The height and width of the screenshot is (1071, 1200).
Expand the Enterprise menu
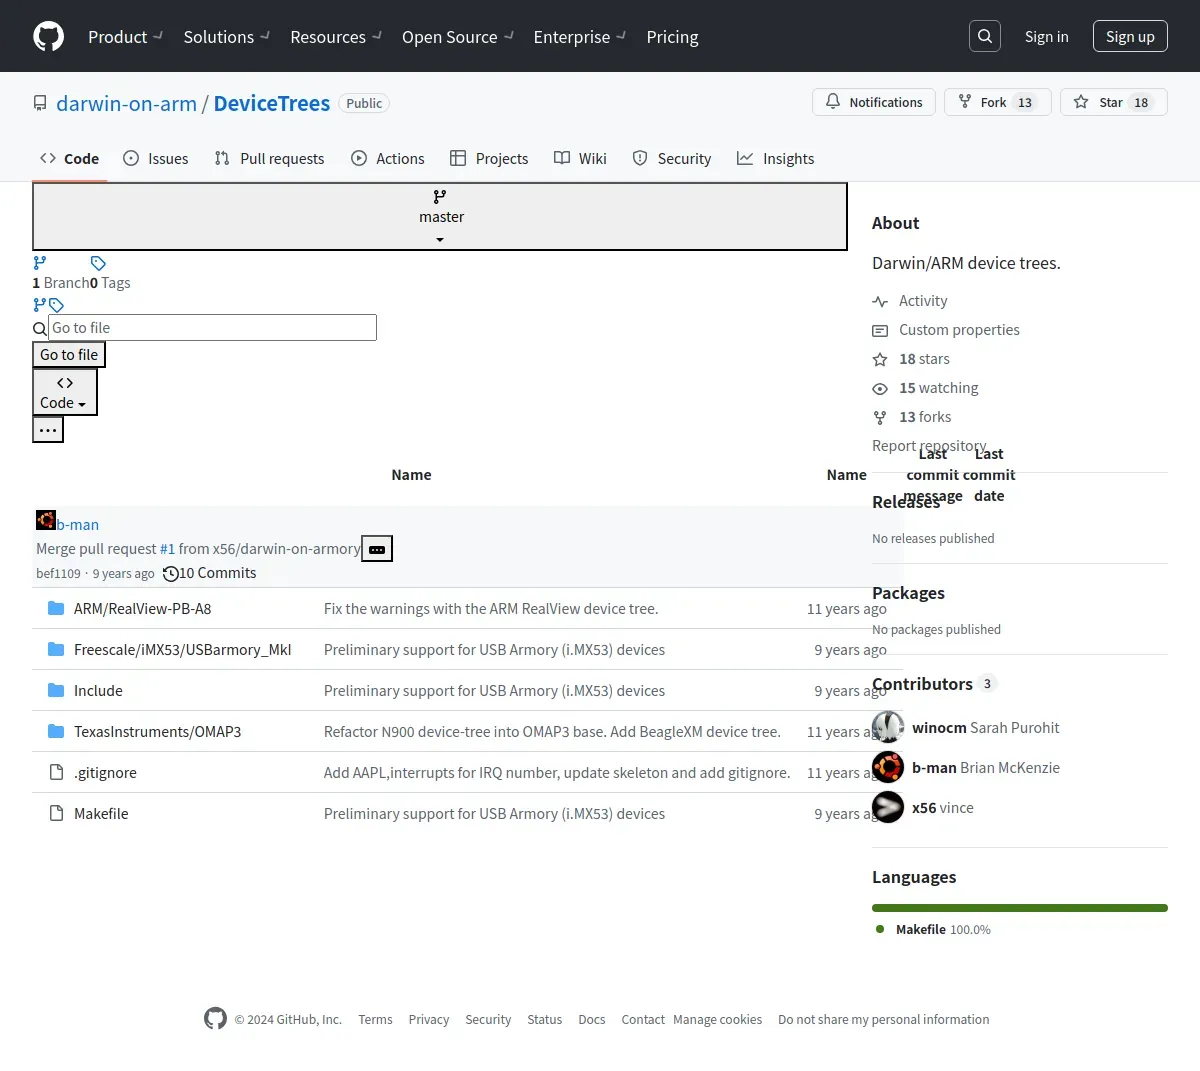click(579, 36)
